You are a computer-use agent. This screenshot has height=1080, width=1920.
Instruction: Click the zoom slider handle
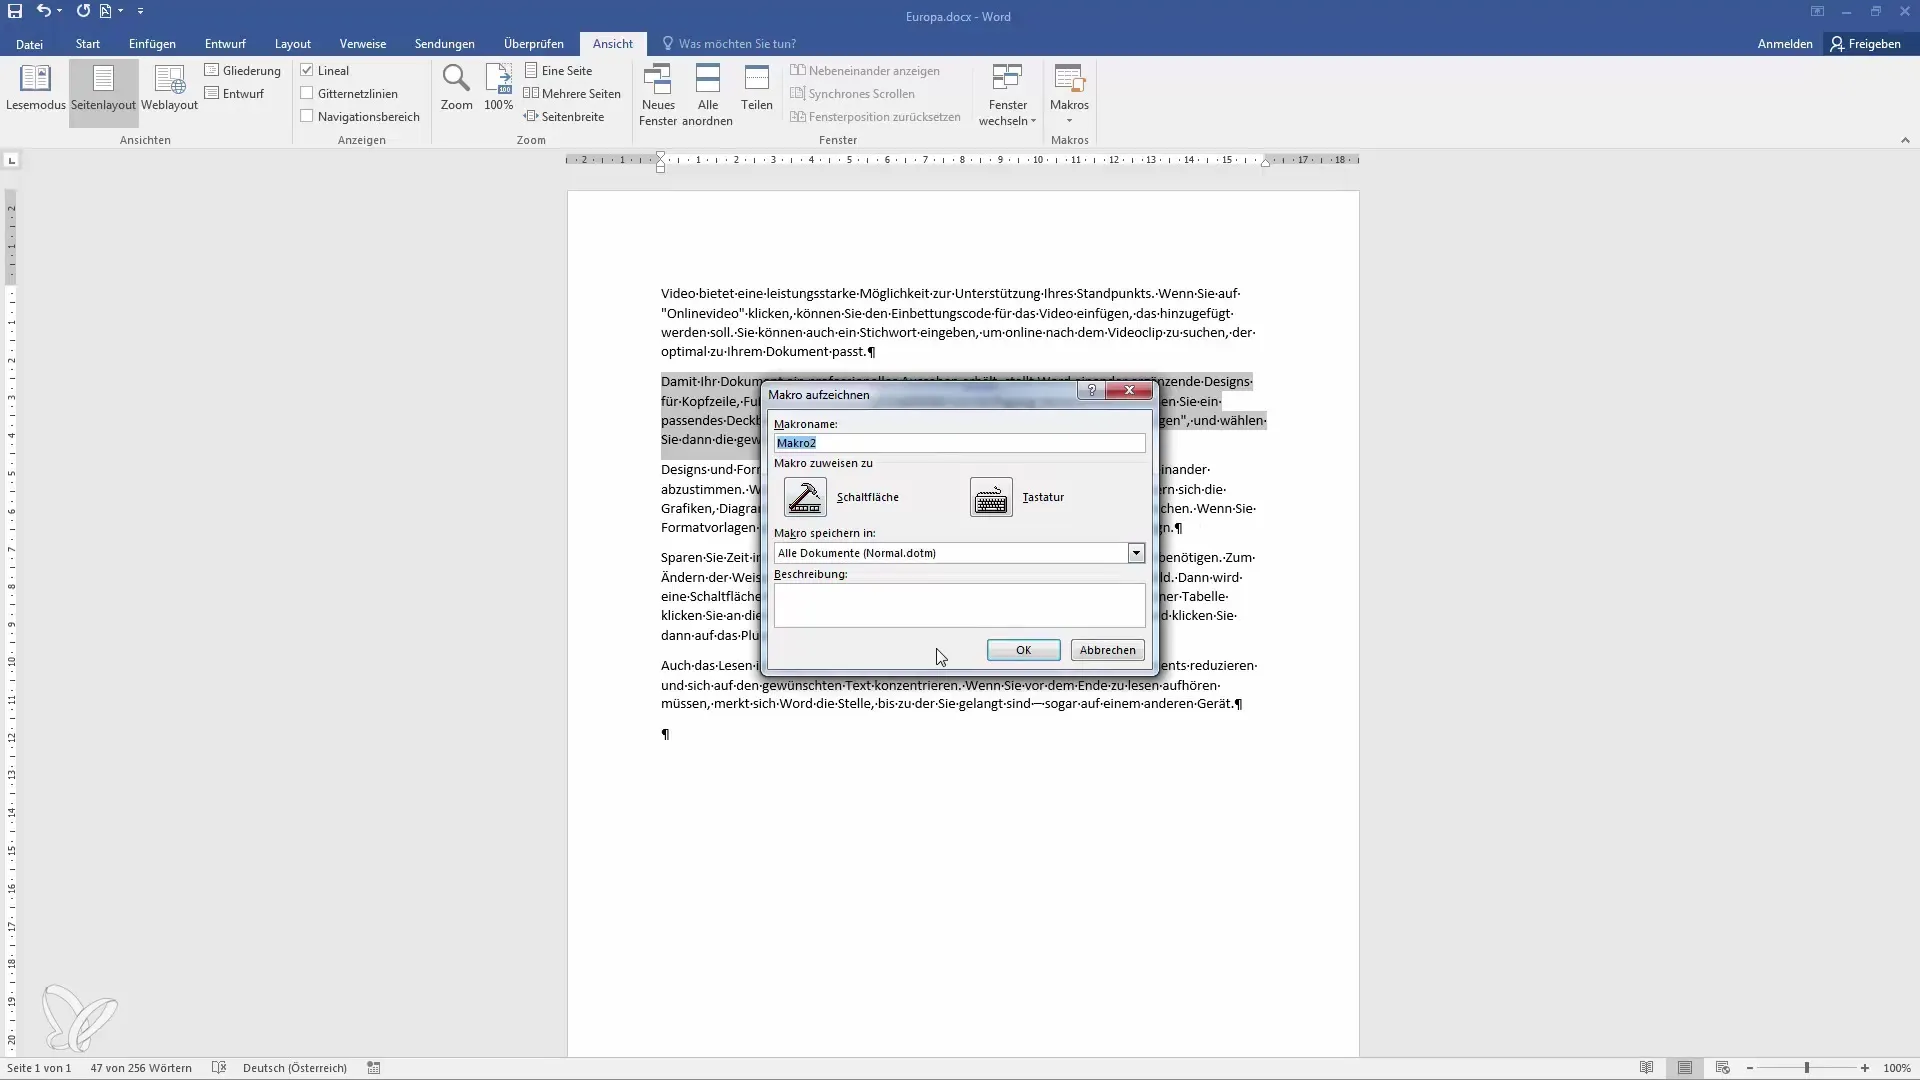coord(1807,1068)
